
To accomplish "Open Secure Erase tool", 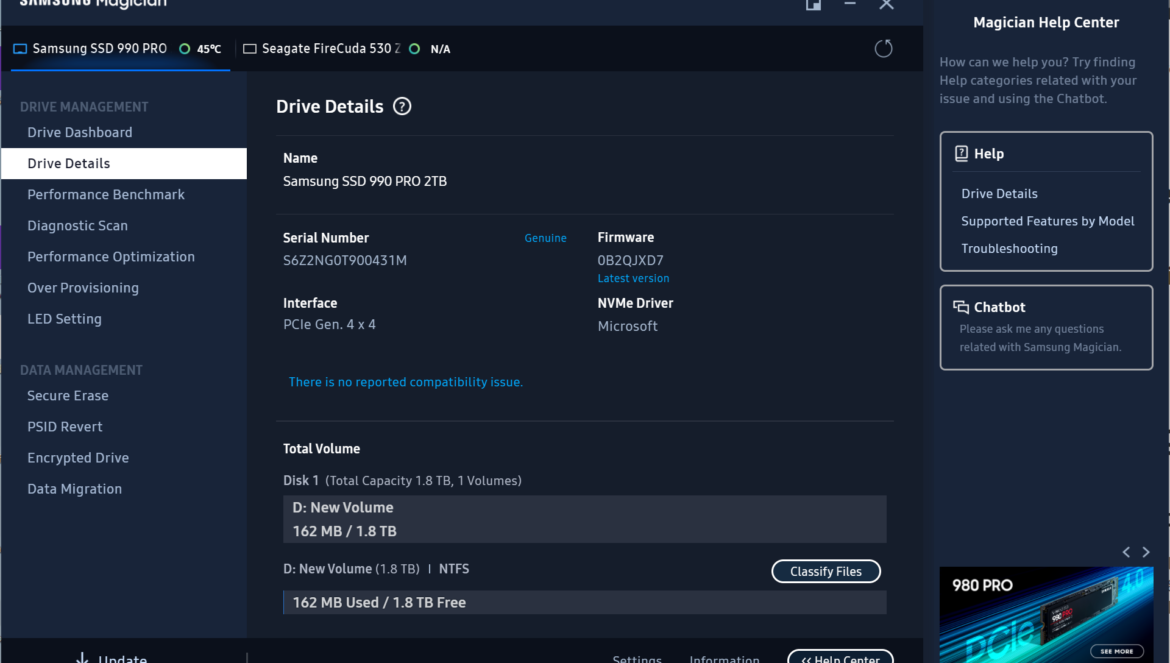I will pyautogui.click(x=68, y=396).
